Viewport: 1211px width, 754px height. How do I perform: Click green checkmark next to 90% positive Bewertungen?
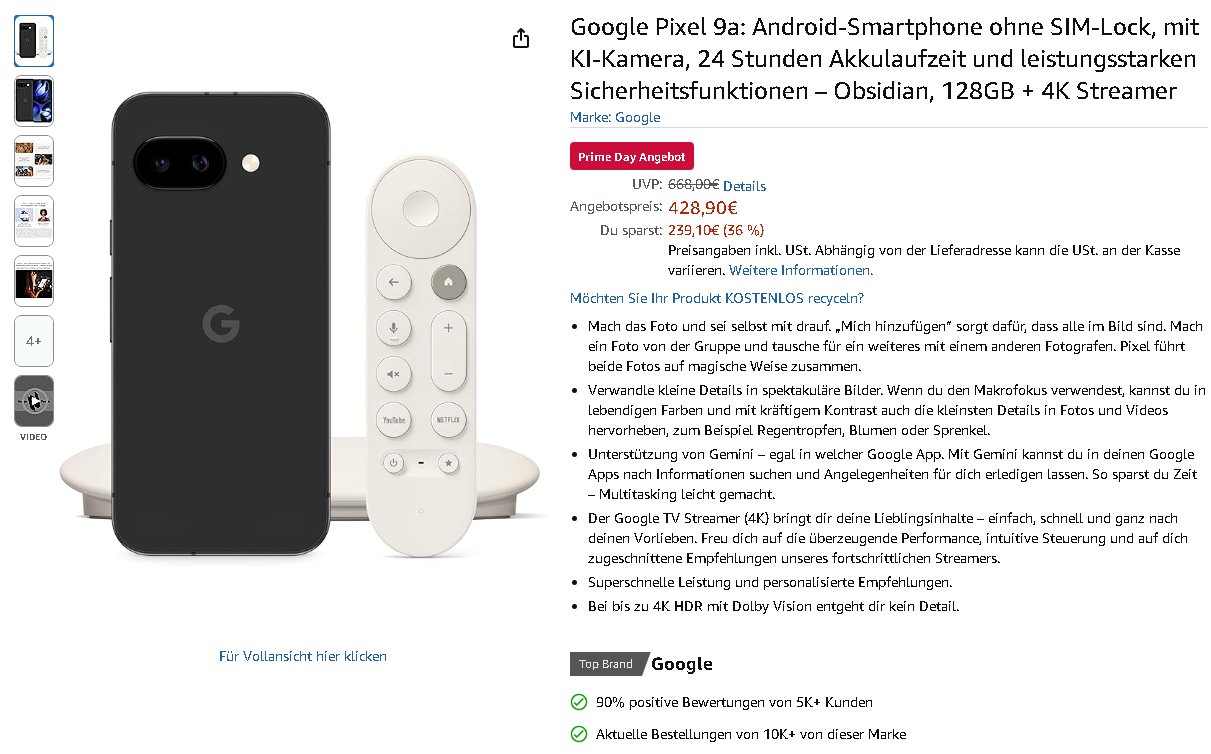[578, 702]
